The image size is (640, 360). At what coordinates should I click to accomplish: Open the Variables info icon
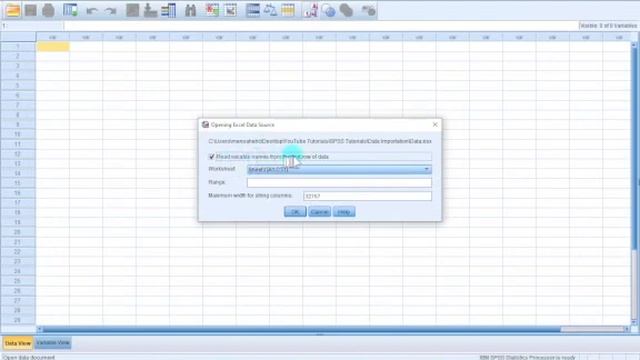[169, 10]
